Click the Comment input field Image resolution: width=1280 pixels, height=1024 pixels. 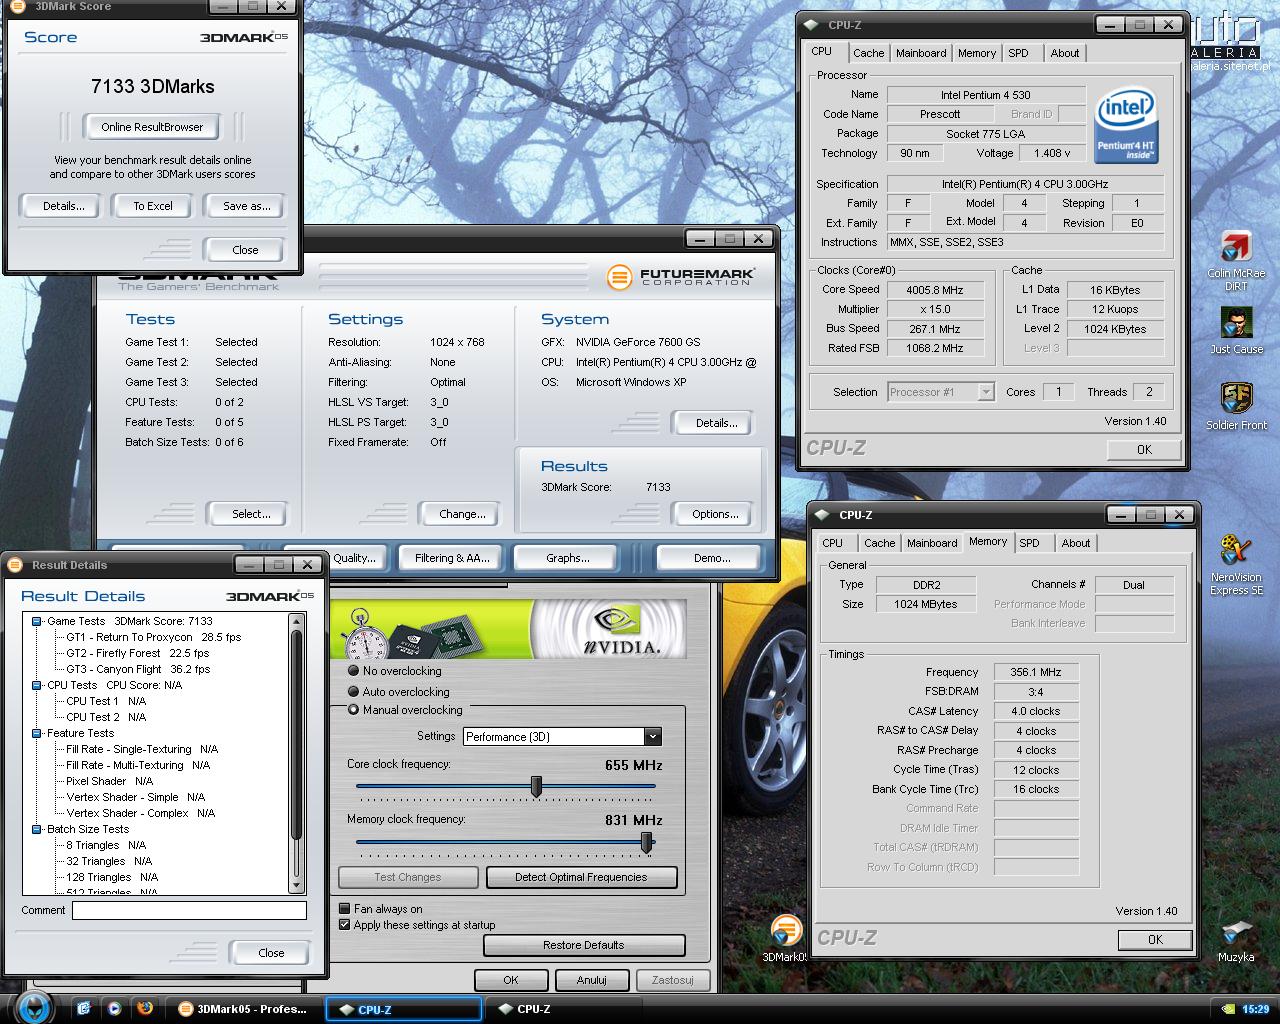tap(189, 910)
